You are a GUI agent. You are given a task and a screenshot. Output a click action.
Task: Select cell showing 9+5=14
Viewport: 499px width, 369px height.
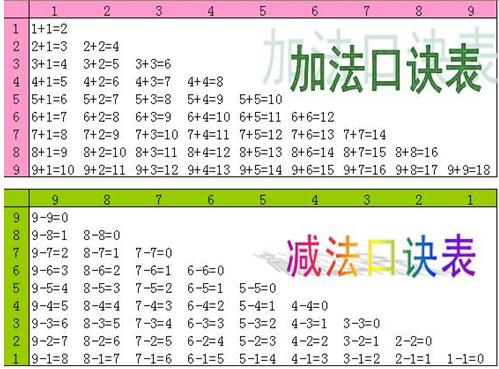(x=261, y=170)
